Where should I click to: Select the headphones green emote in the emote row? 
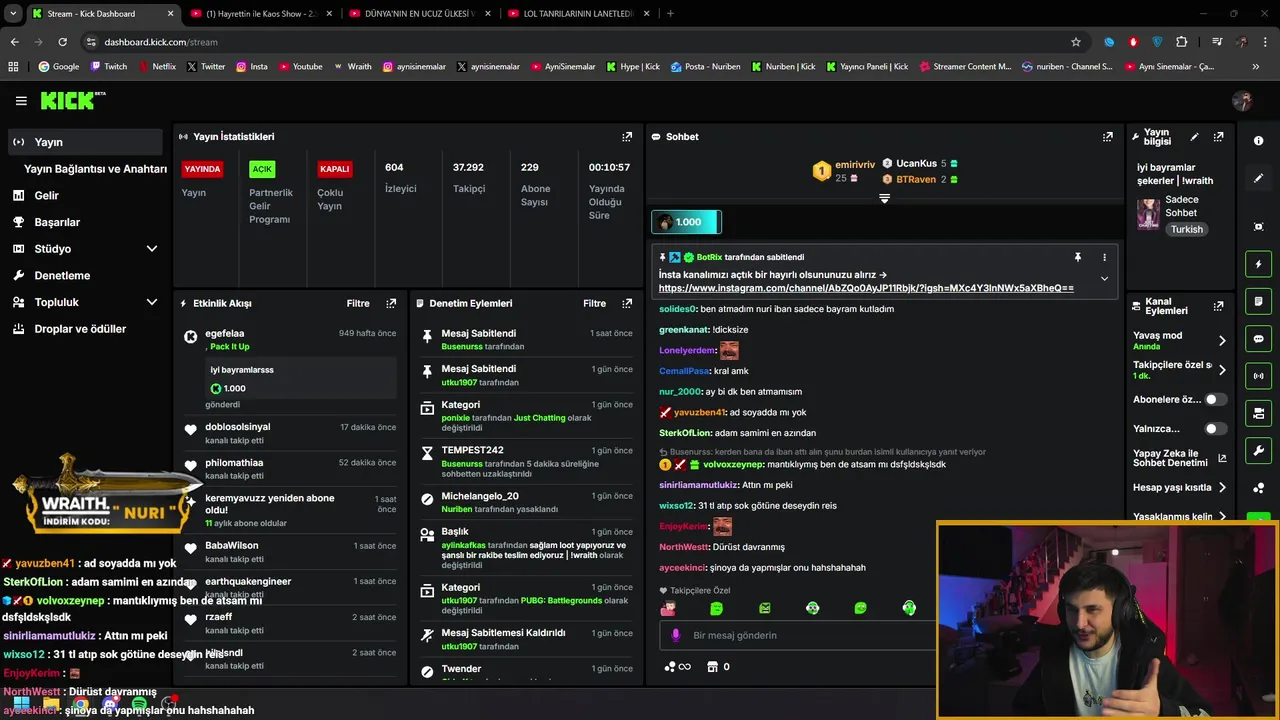[x=909, y=608]
